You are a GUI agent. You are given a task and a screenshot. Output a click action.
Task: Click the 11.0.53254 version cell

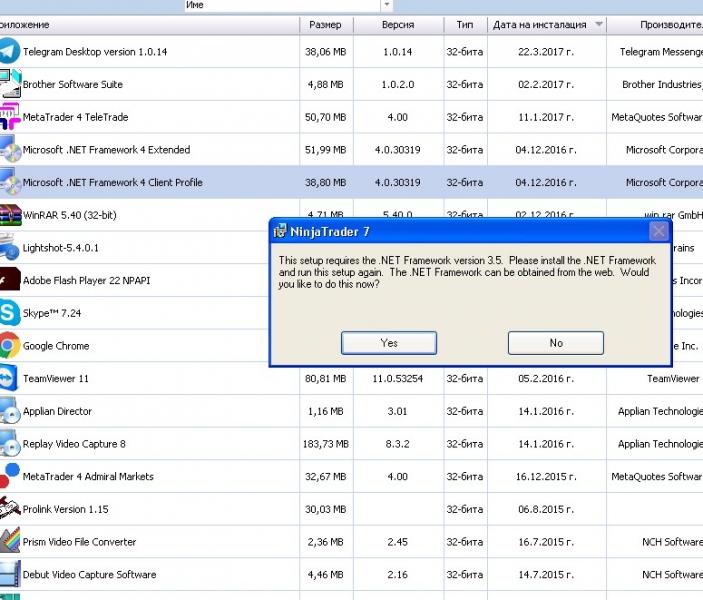[398, 378]
